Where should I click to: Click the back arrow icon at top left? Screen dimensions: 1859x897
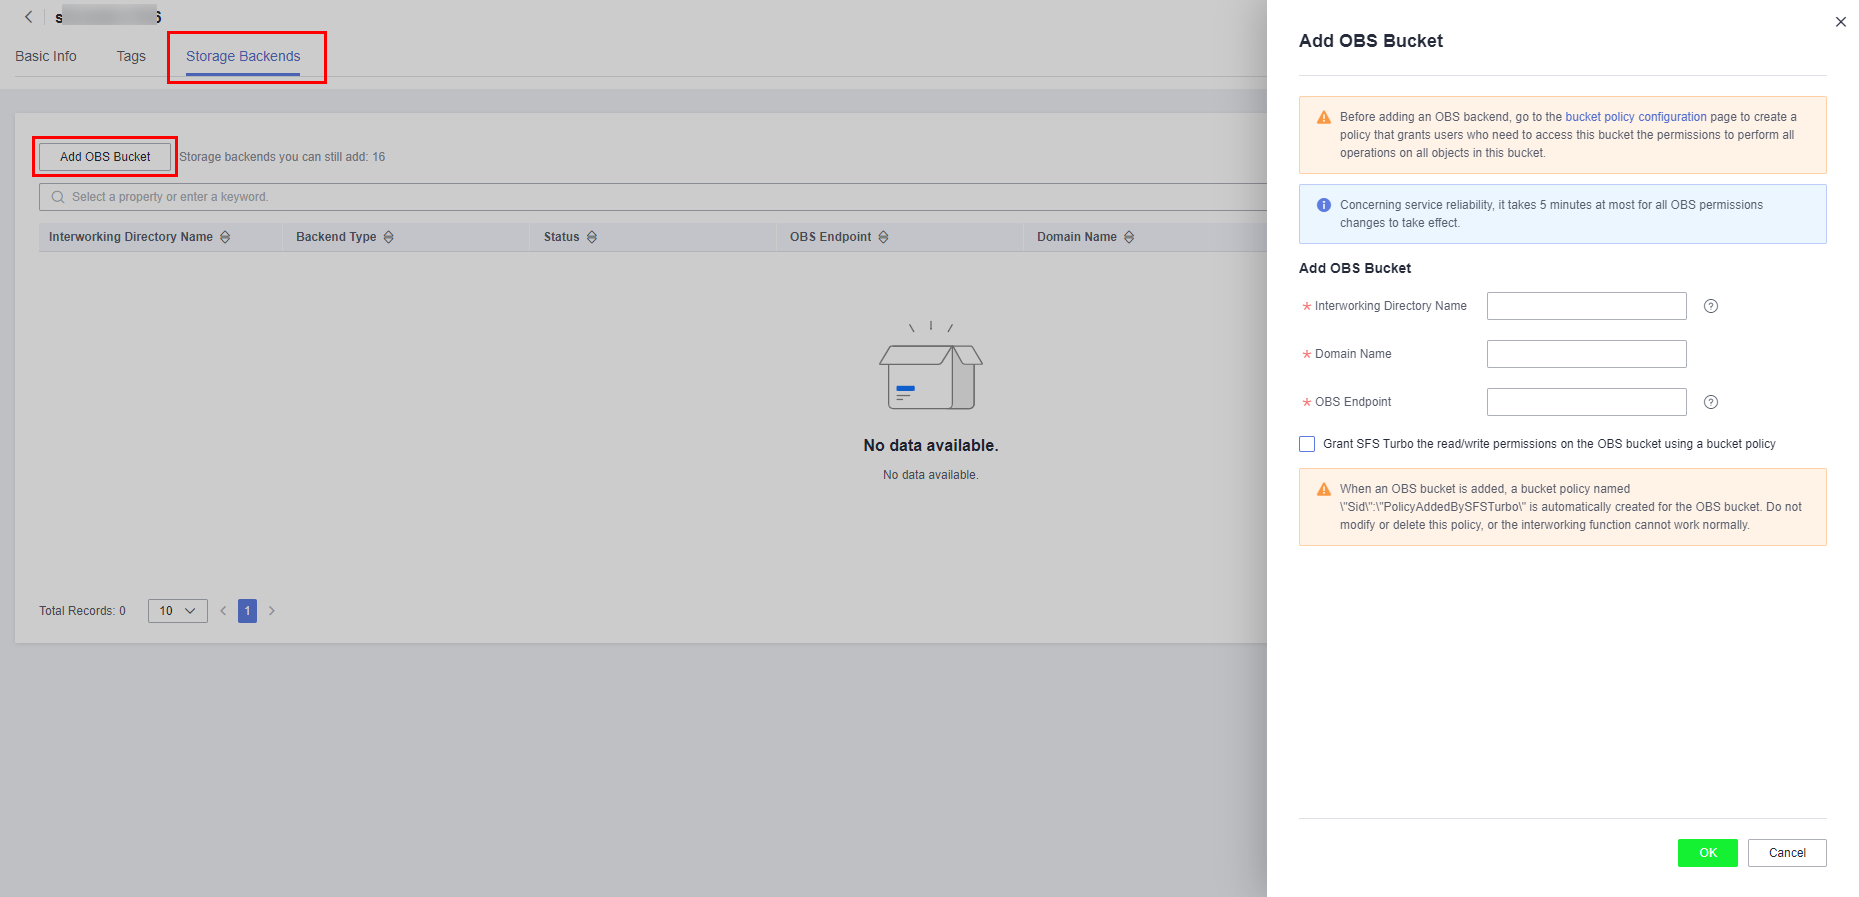[x=28, y=17]
